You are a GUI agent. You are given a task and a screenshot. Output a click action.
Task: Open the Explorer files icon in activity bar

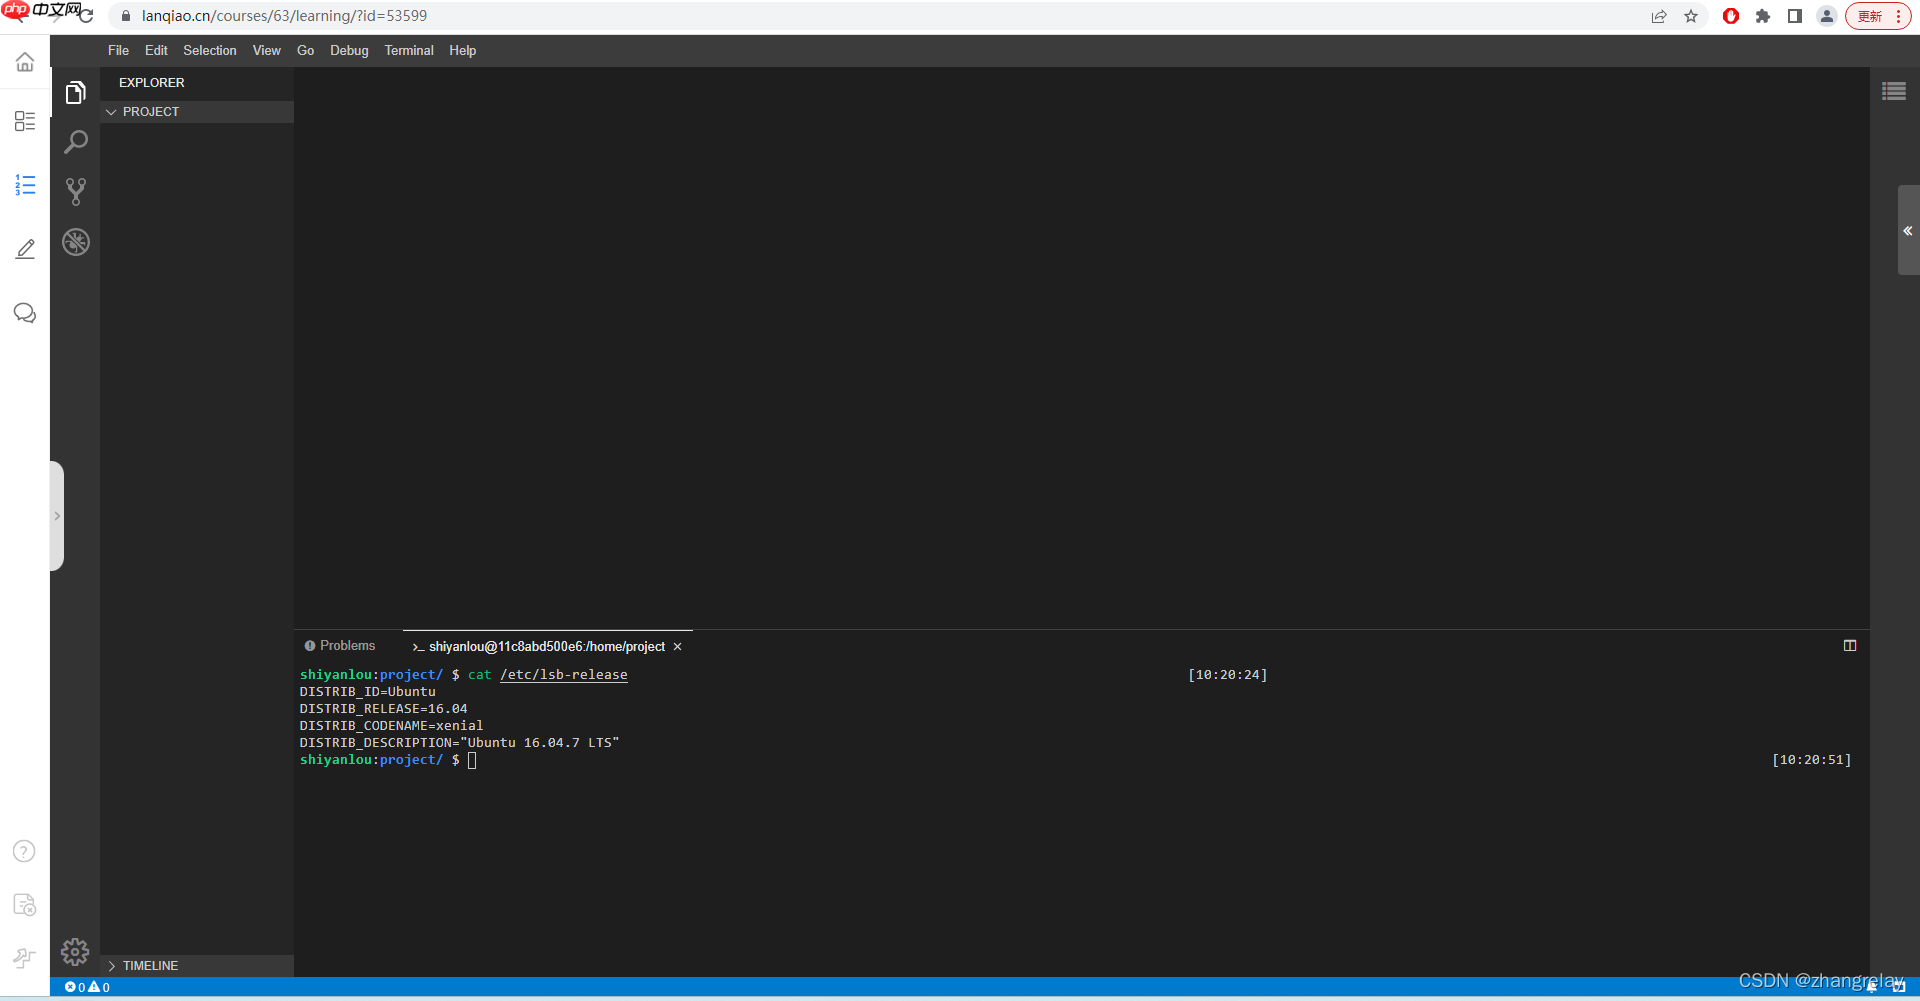(x=75, y=93)
